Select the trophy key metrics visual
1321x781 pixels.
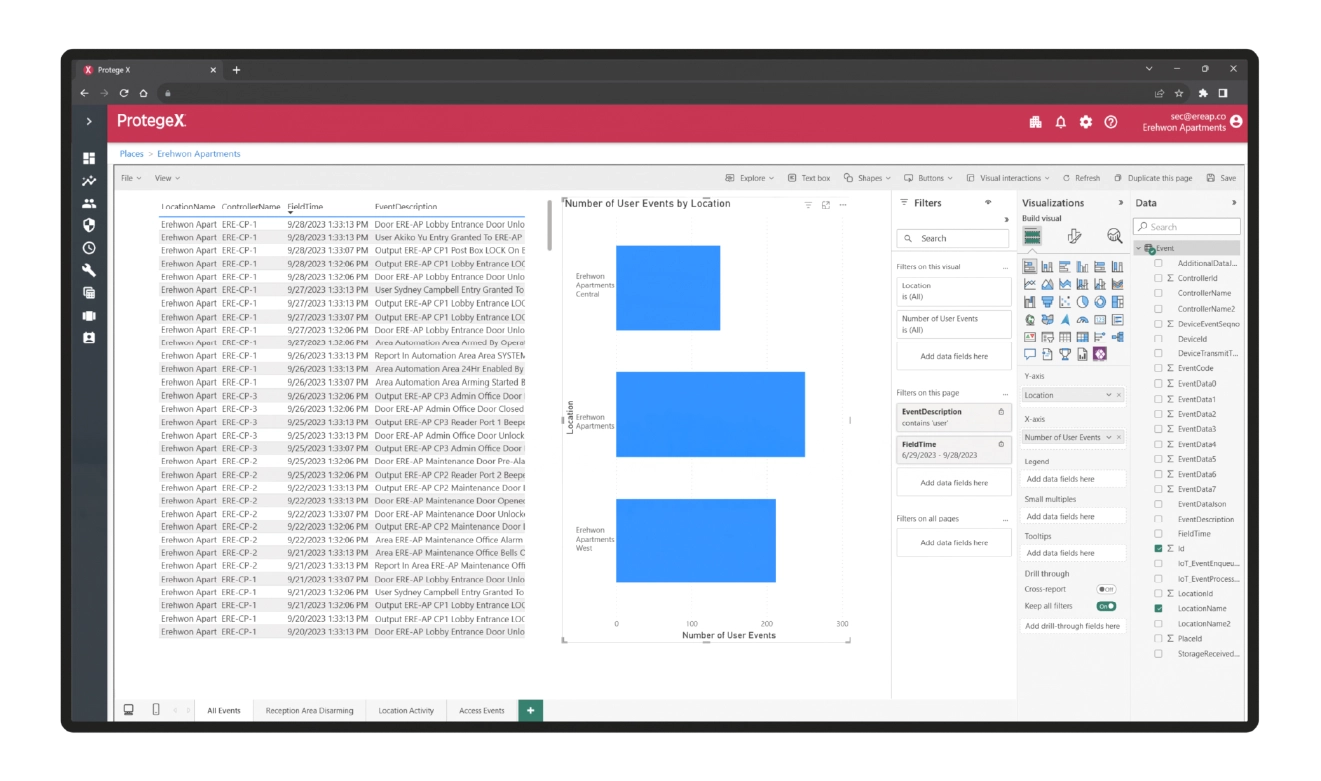click(1065, 354)
